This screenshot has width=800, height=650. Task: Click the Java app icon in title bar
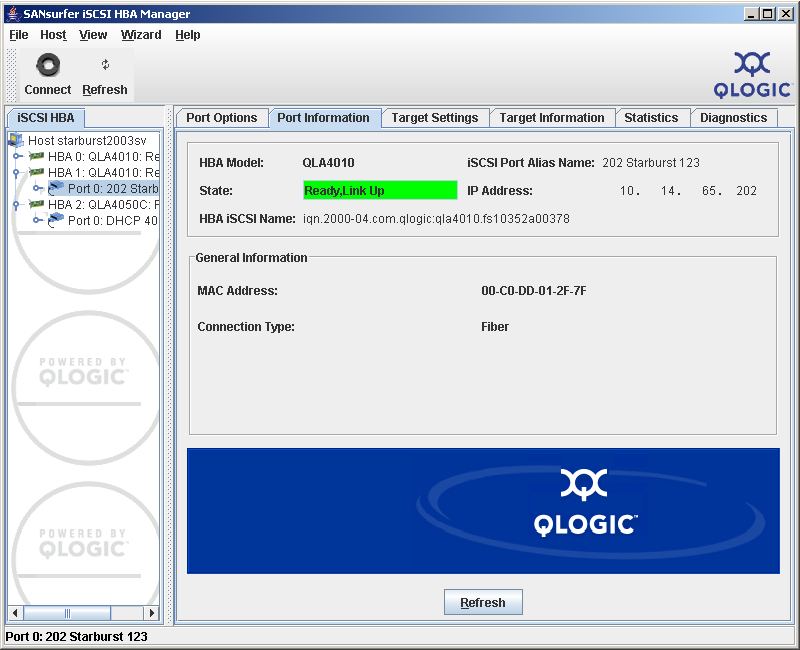13,13
